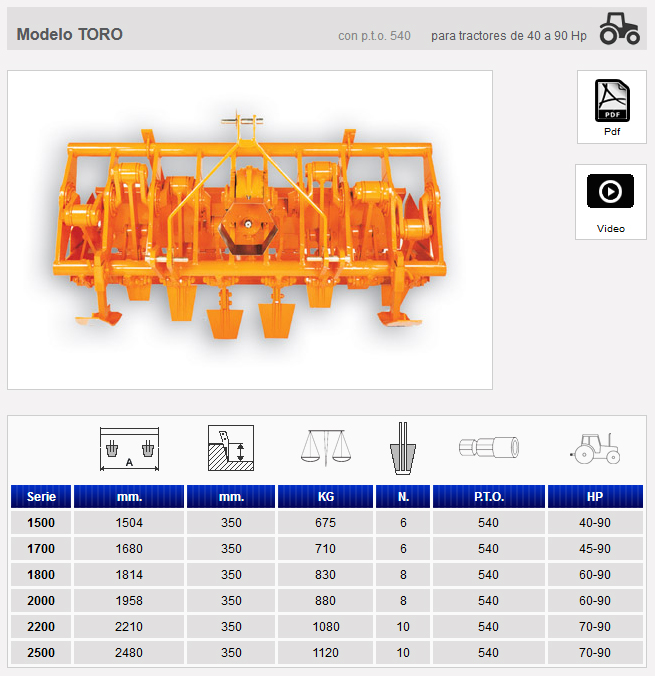Click the N. column header
This screenshot has width=655, height=676.
click(x=403, y=497)
